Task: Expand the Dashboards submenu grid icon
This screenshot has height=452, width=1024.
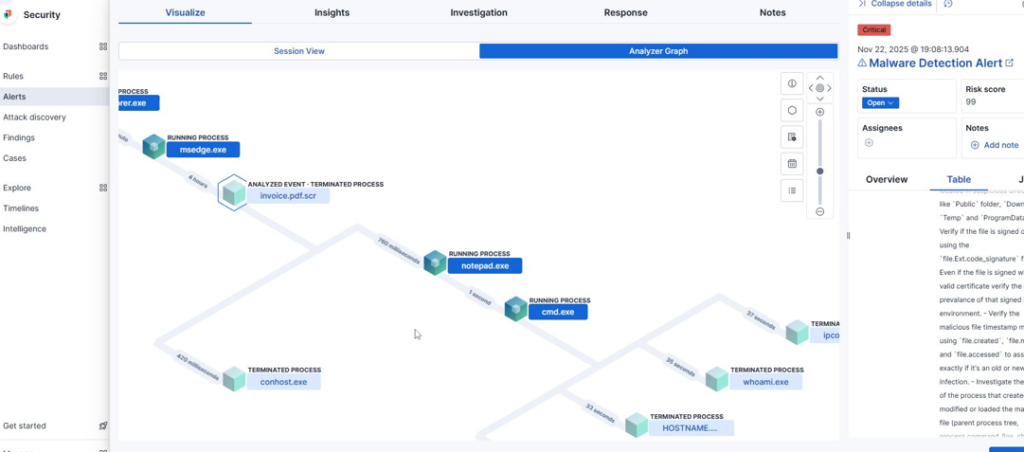Action: click(103, 47)
